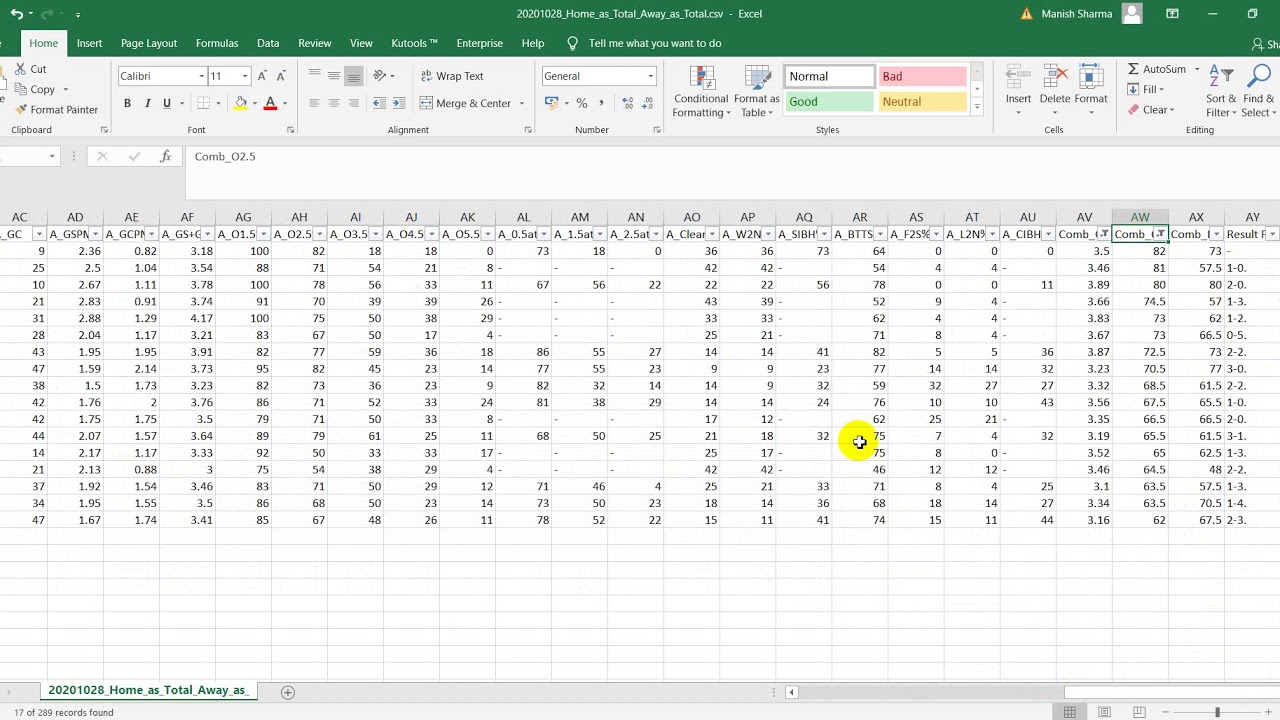Toggle Bottom Align button

pos(353,76)
